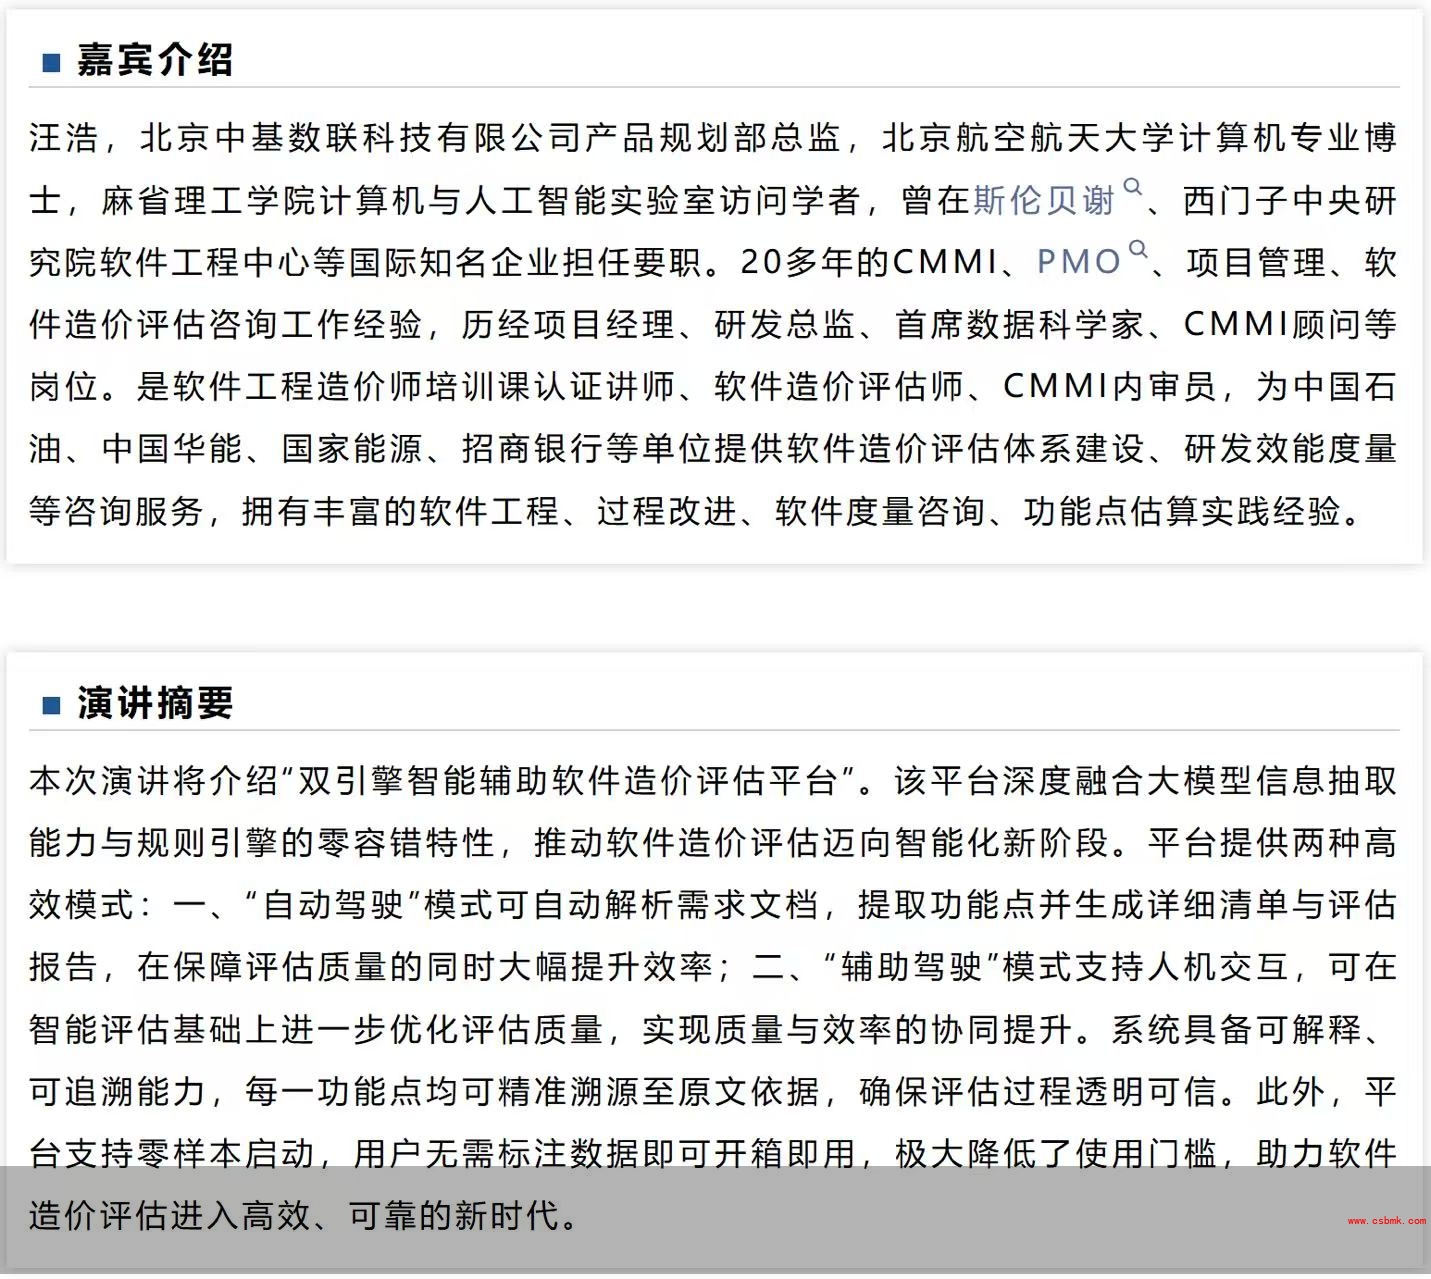Click the speaker name 汪浩
This screenshot has width=1431, height=1279.
[64, 138]
